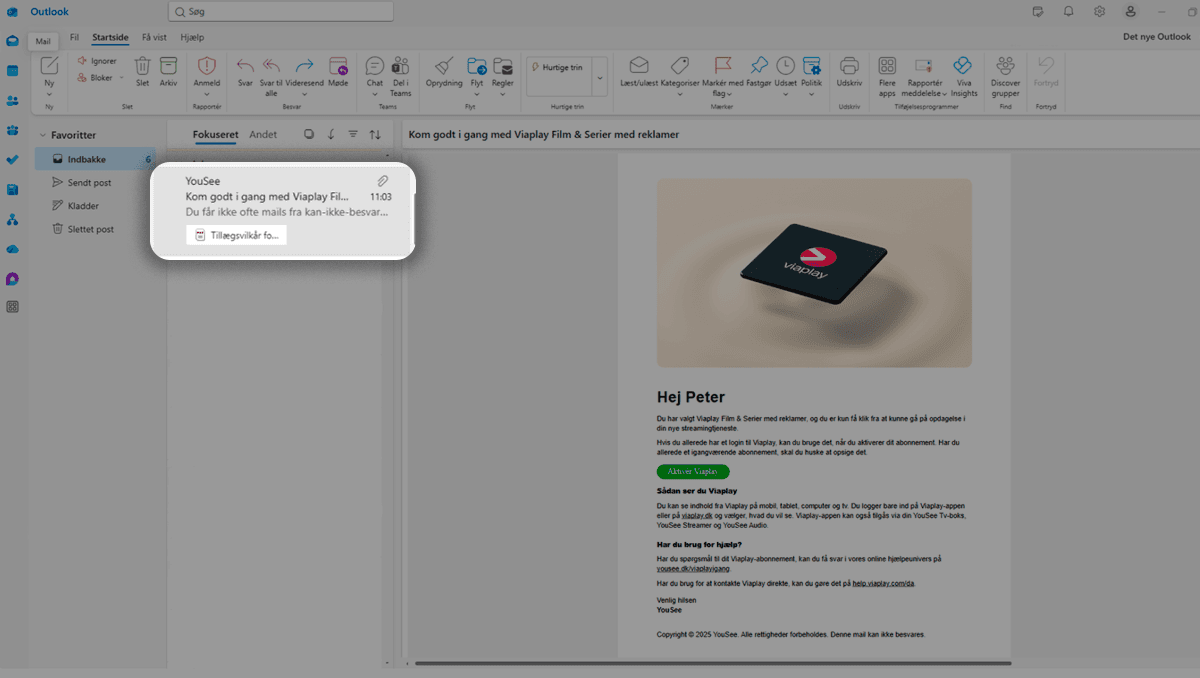This screenshot has height=678, width=1200.
Task: Switch to the Få vist tab
Action: [154, 37]
